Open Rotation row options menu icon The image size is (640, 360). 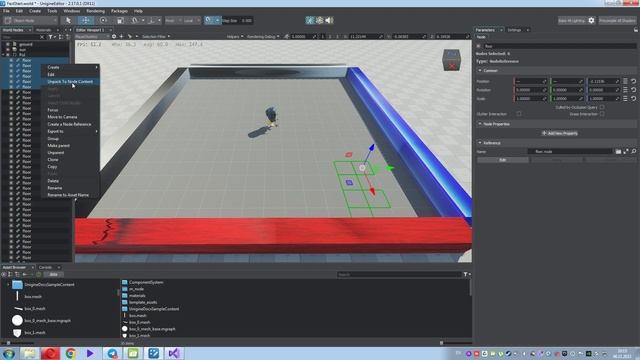[x=625, y=90]
